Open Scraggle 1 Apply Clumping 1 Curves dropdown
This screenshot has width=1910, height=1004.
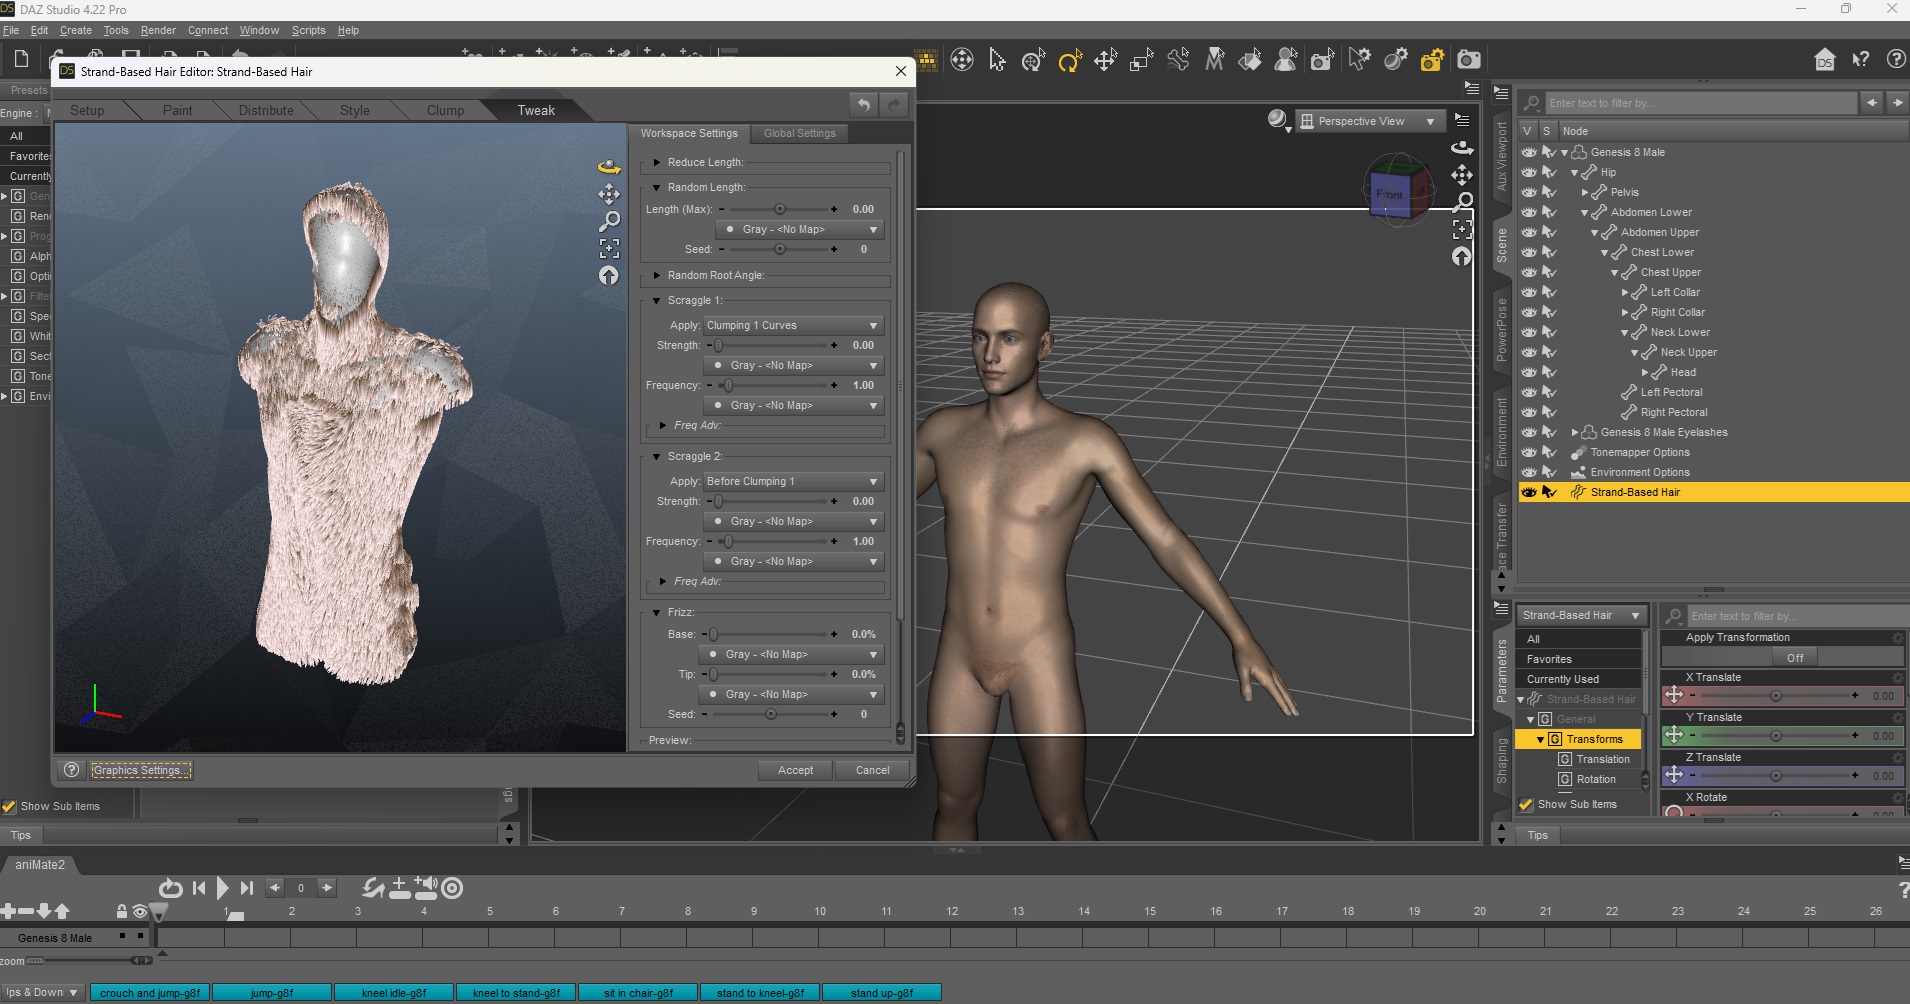coord(793,325)
